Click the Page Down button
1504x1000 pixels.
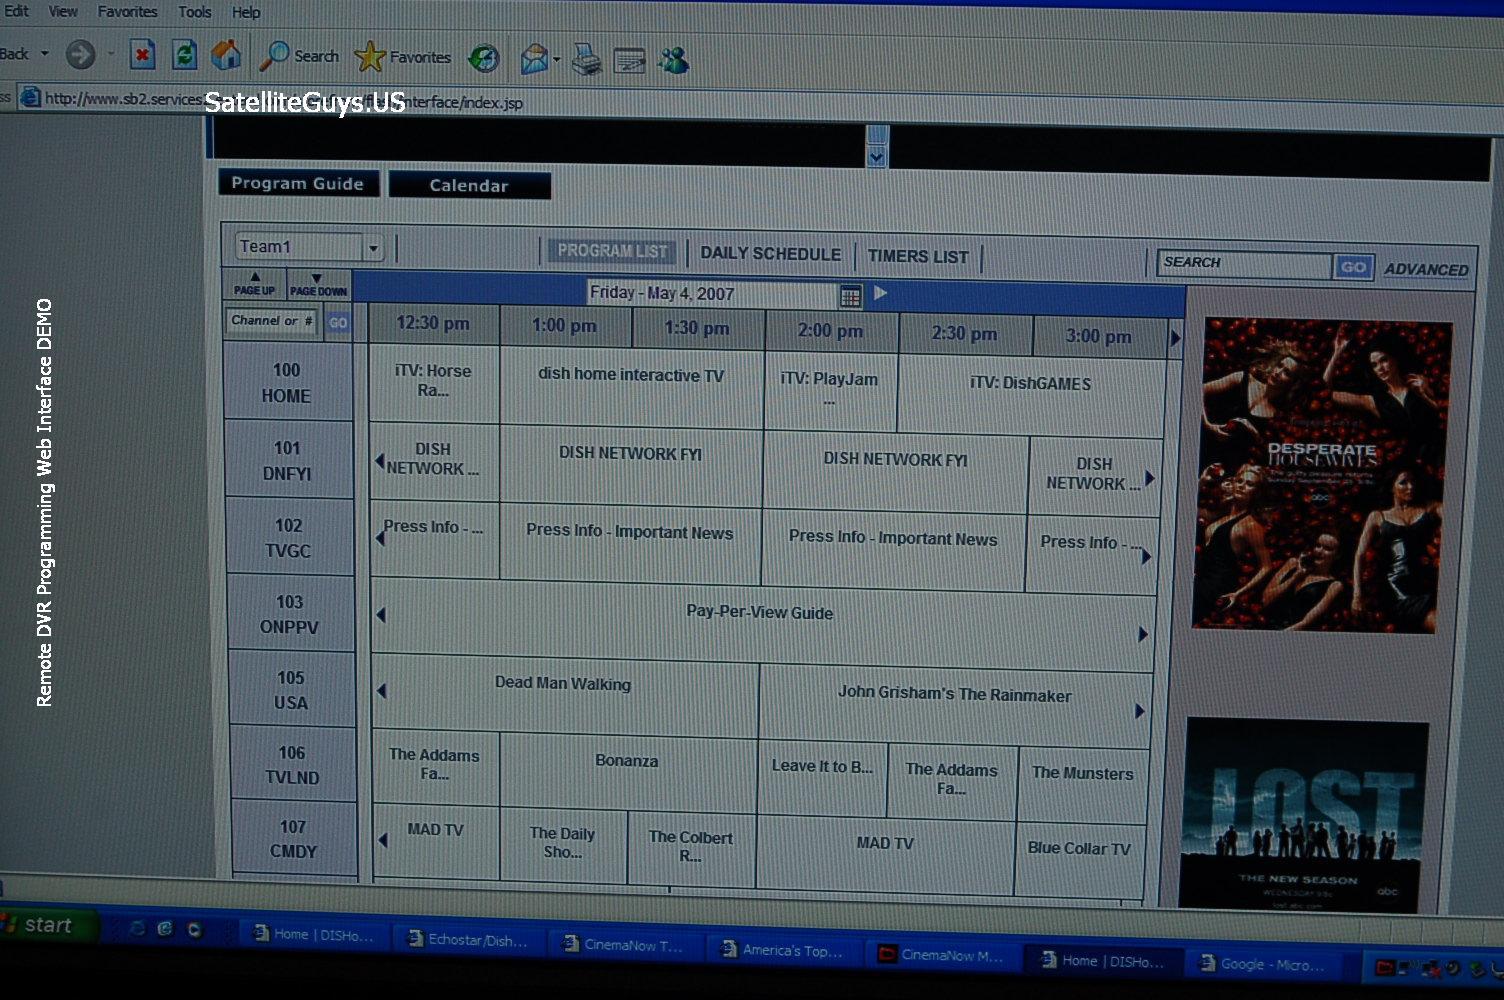pyautogui.click(x=318, y=285)
